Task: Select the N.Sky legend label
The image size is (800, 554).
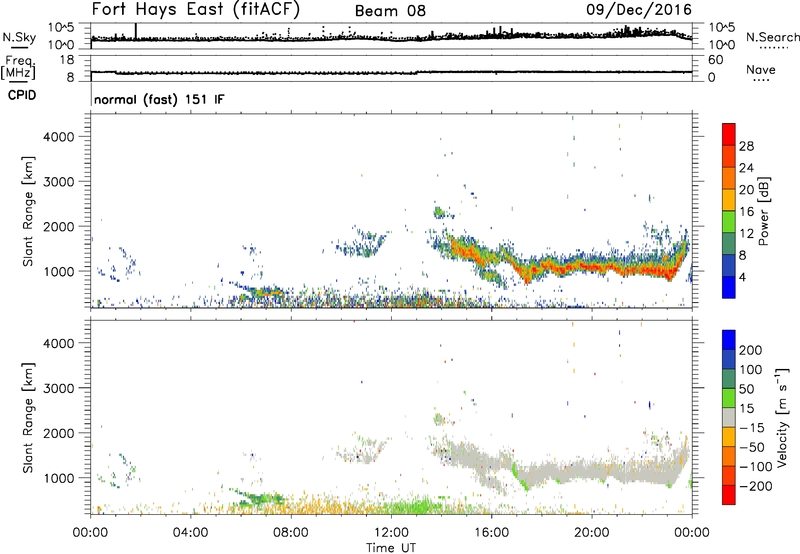Action: pos(19,37)
